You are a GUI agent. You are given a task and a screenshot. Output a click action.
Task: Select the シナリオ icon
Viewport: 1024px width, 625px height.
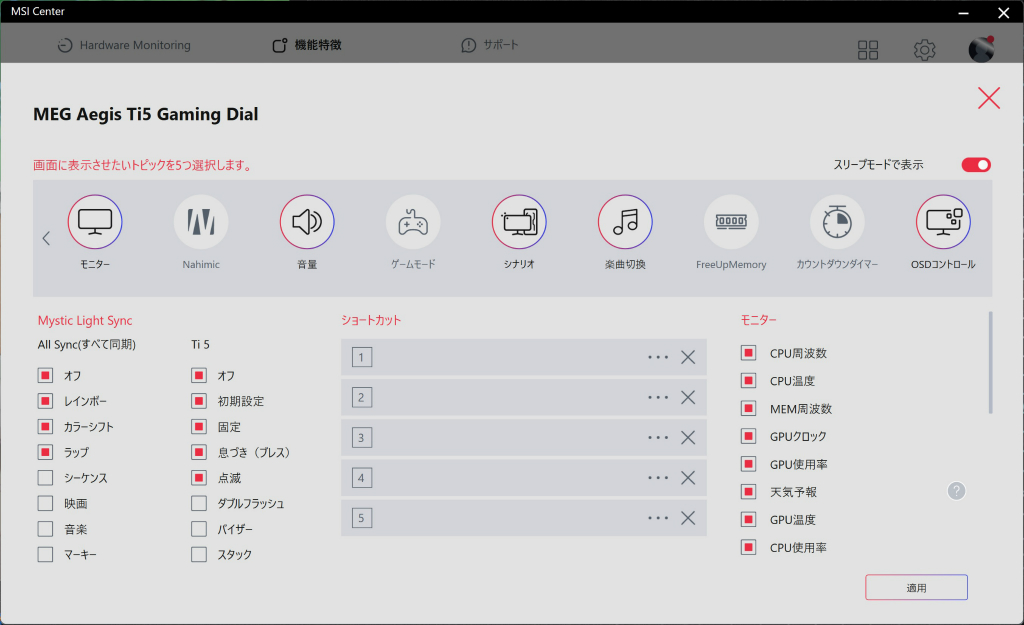click(519, 222)
